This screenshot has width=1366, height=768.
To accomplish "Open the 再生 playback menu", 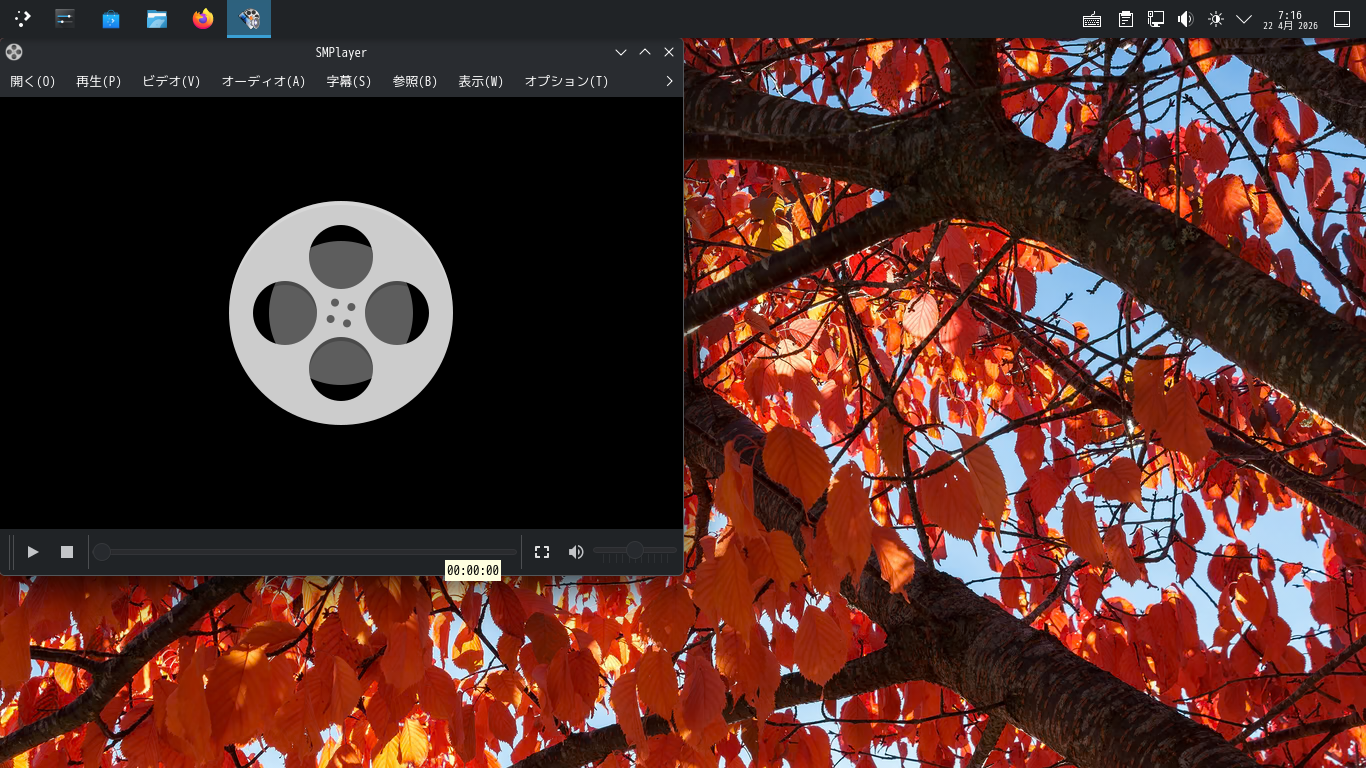I will point(98,81).
